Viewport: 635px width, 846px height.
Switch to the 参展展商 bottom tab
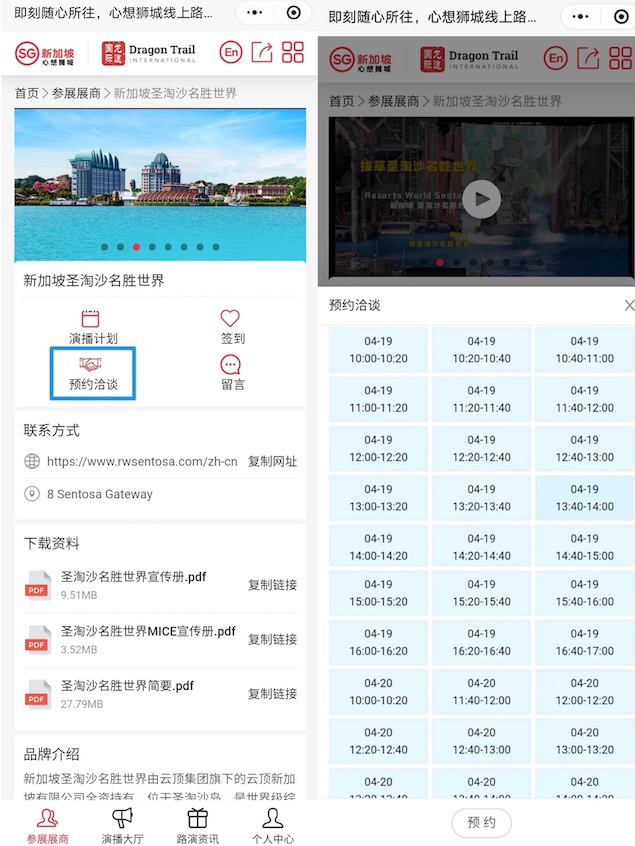coord(48,826)
